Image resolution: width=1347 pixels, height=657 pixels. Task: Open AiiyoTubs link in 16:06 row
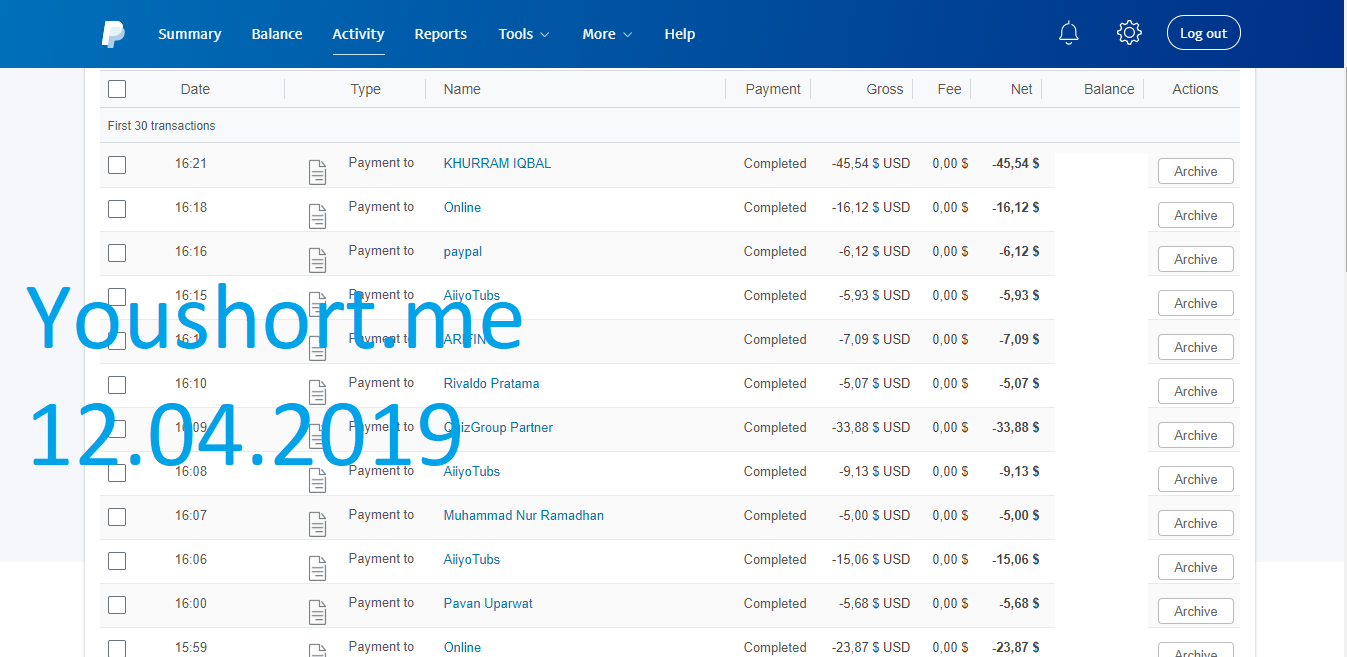coord(472,559)
